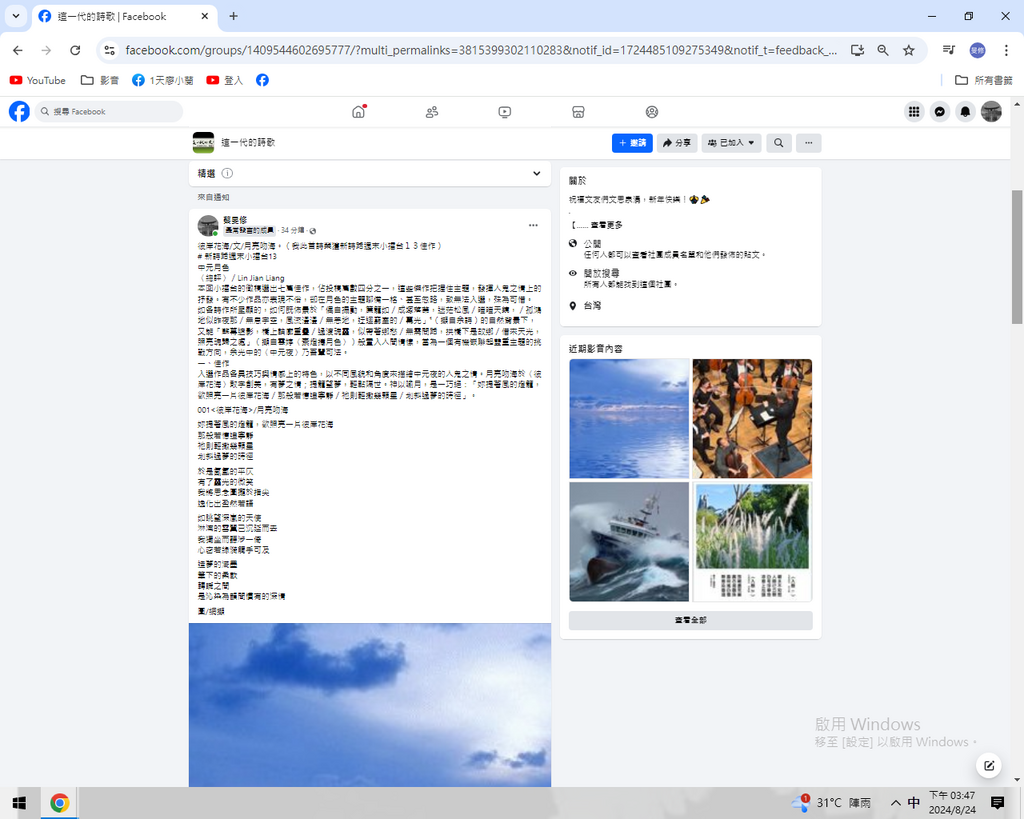Click the 邀請 invite button
Screen dimensions: 1024x819
(632, 143)
